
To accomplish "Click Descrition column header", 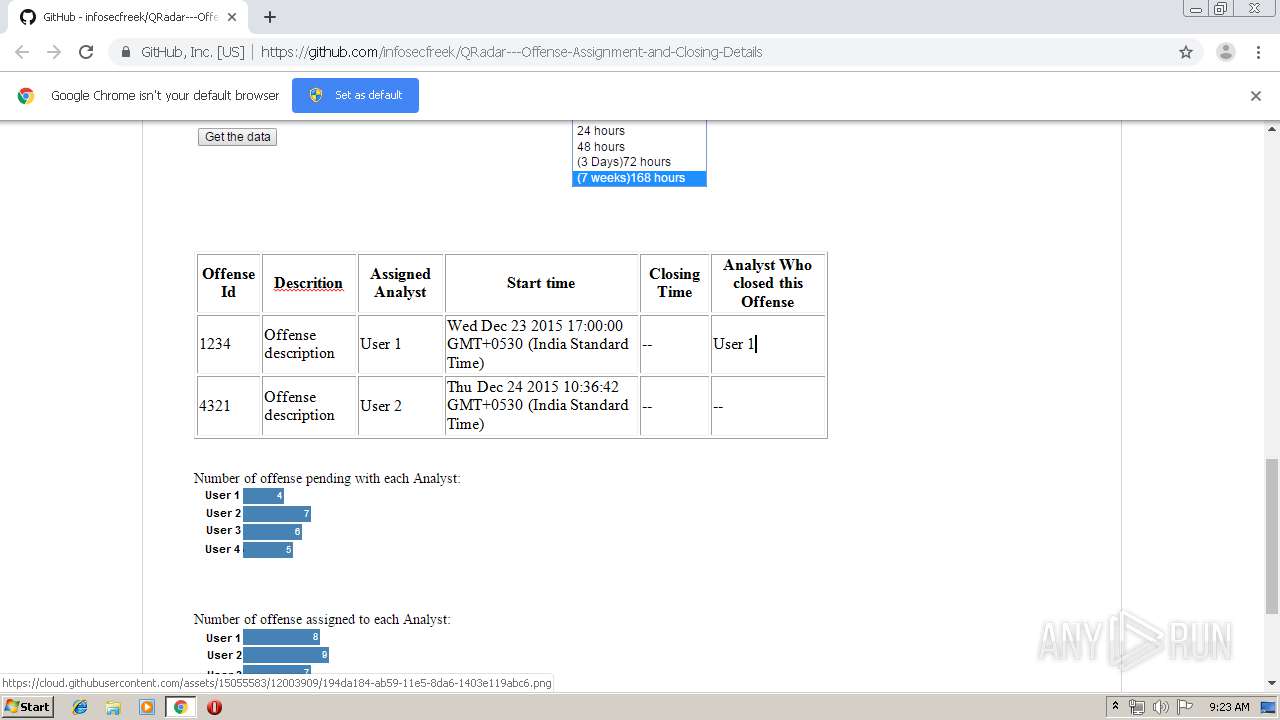I will (x=309, y=283).
